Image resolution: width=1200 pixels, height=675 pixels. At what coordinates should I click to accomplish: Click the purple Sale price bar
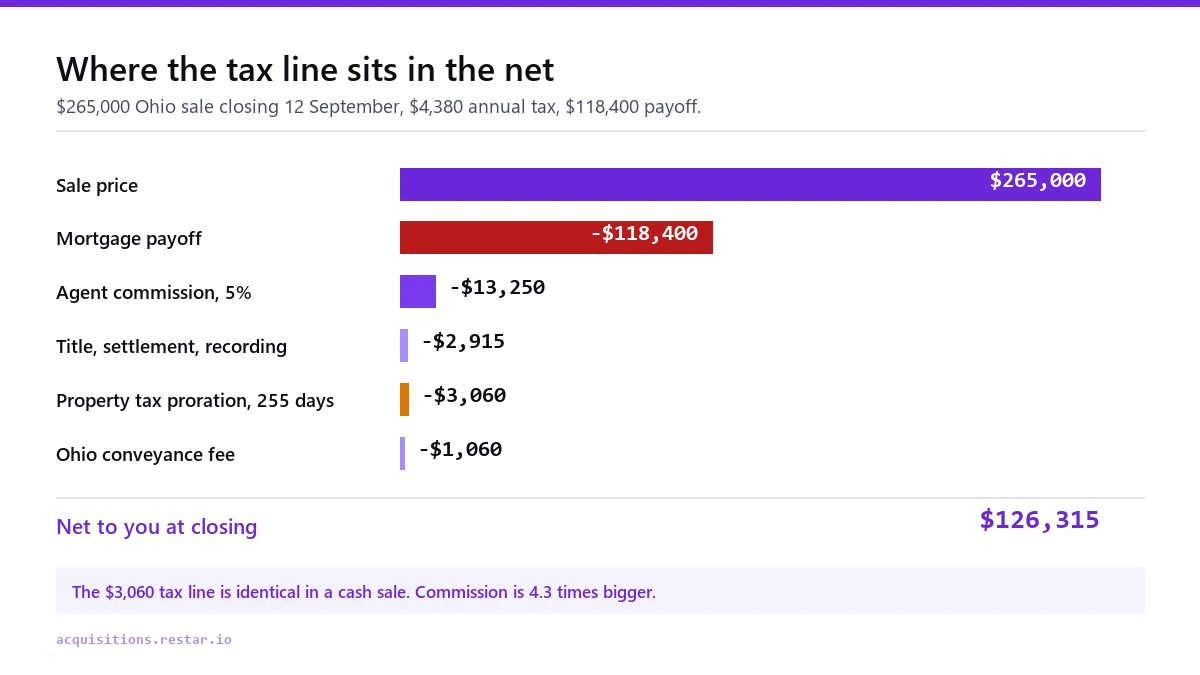pos(750,184)
